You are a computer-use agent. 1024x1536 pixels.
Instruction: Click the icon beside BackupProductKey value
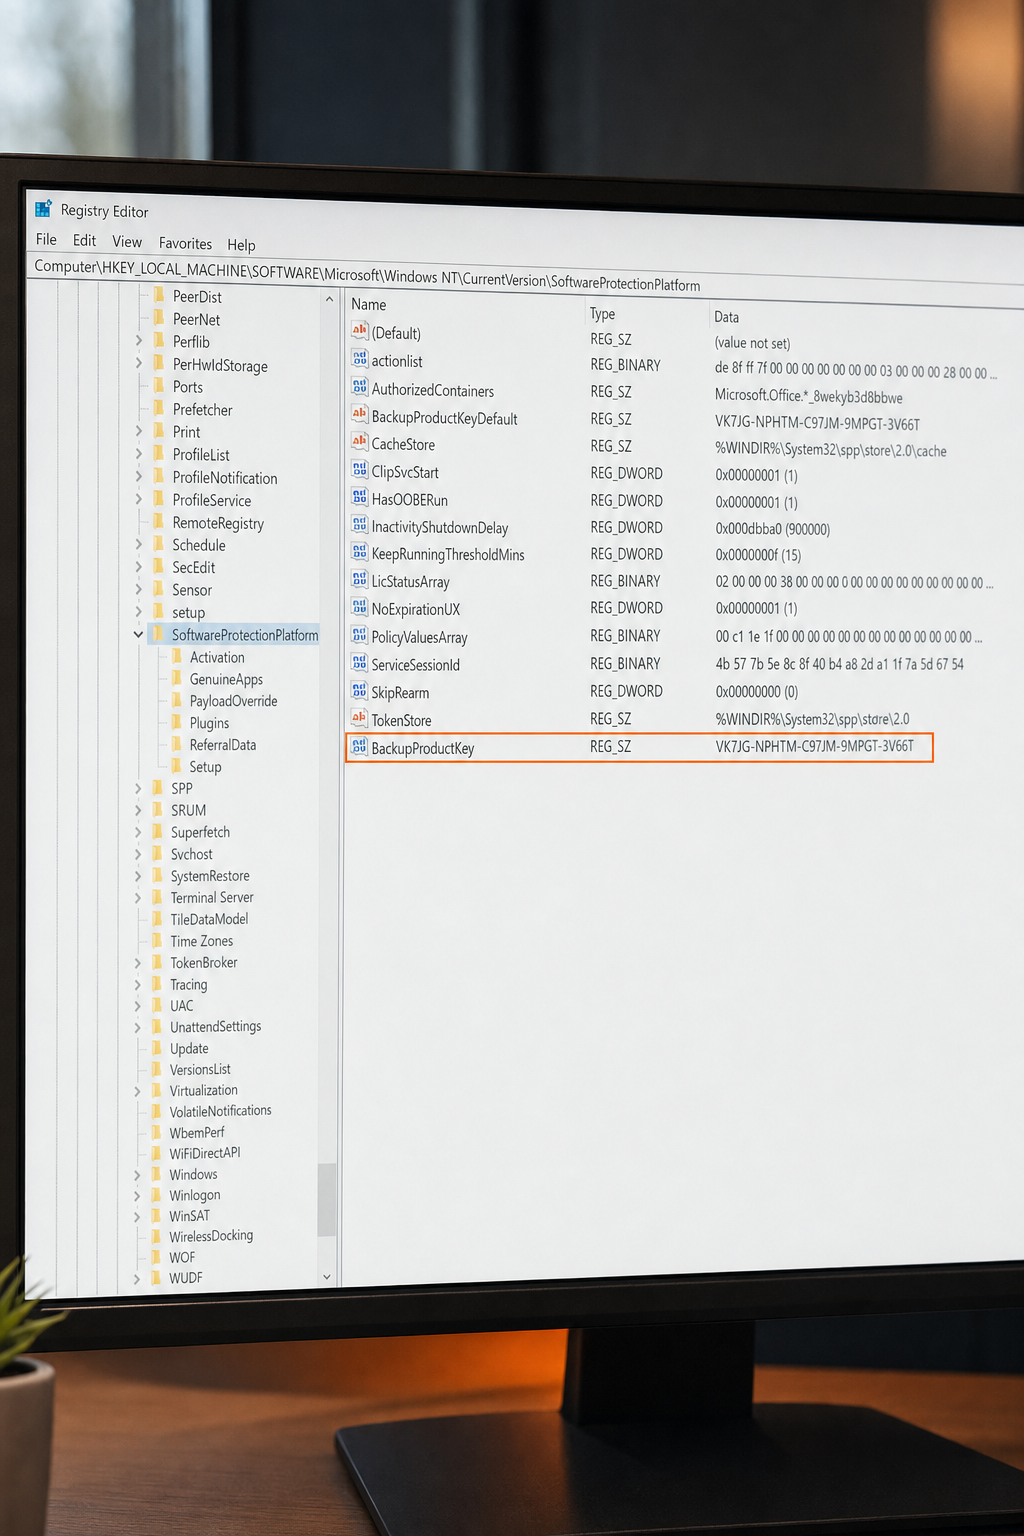coord(360,745)
